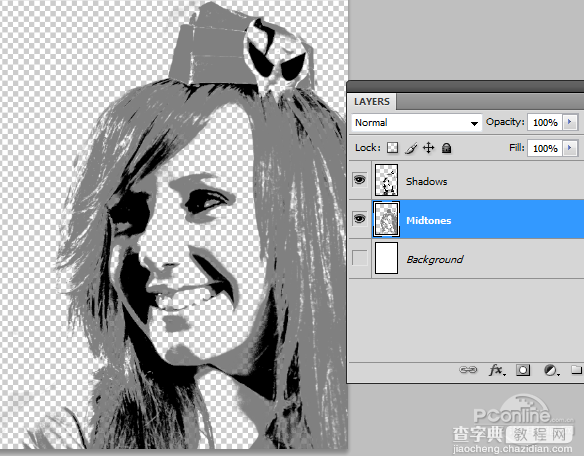Open the Normal blend mode dropdown
584x456 pixels.
tap(416, 123)
